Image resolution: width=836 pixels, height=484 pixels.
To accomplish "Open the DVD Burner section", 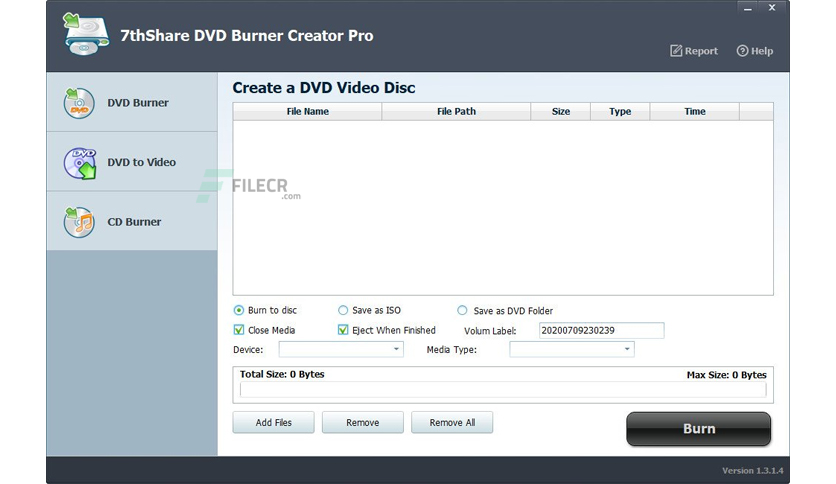I will point(132,102).
